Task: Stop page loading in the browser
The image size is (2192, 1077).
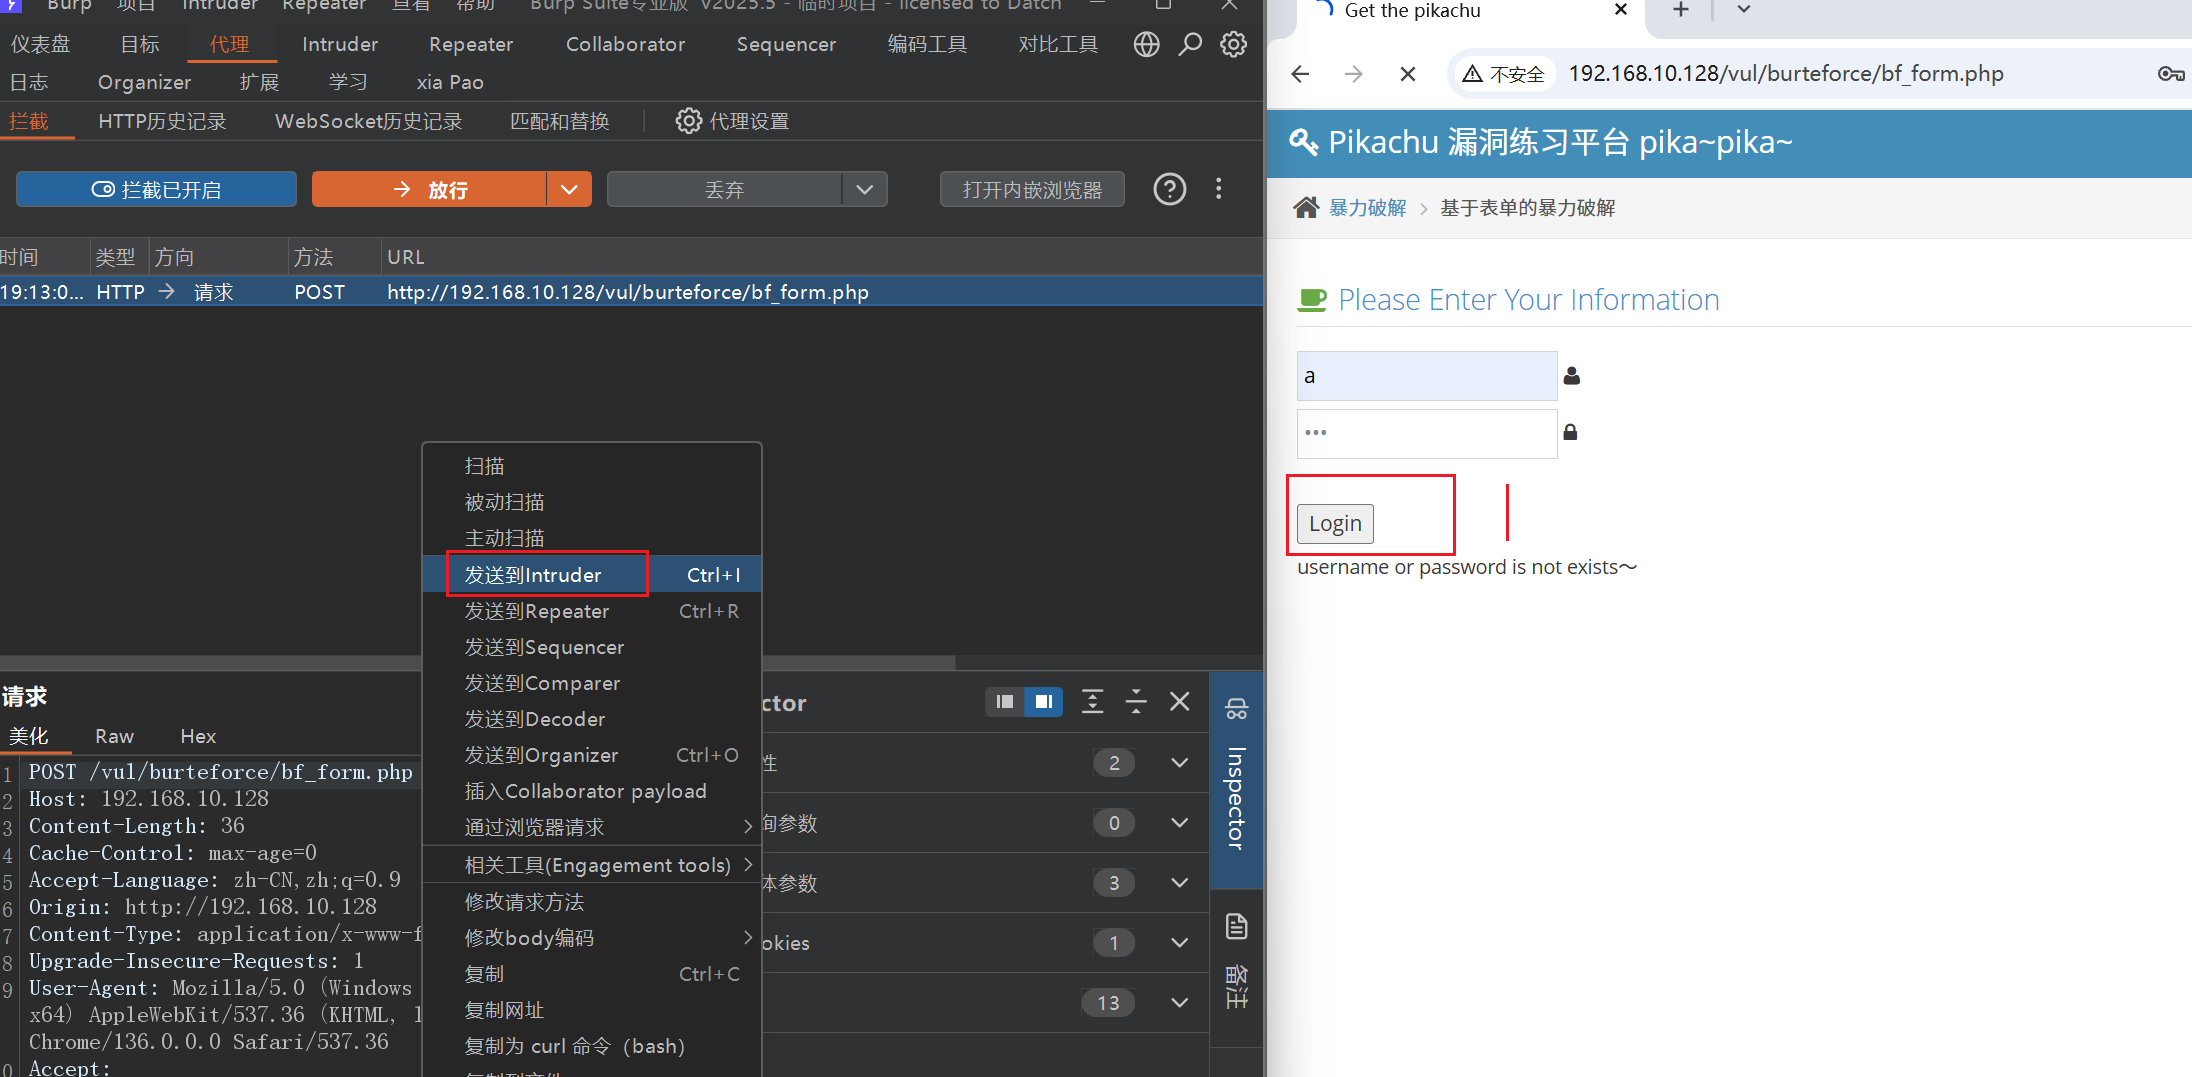Action: point(1407,74)
